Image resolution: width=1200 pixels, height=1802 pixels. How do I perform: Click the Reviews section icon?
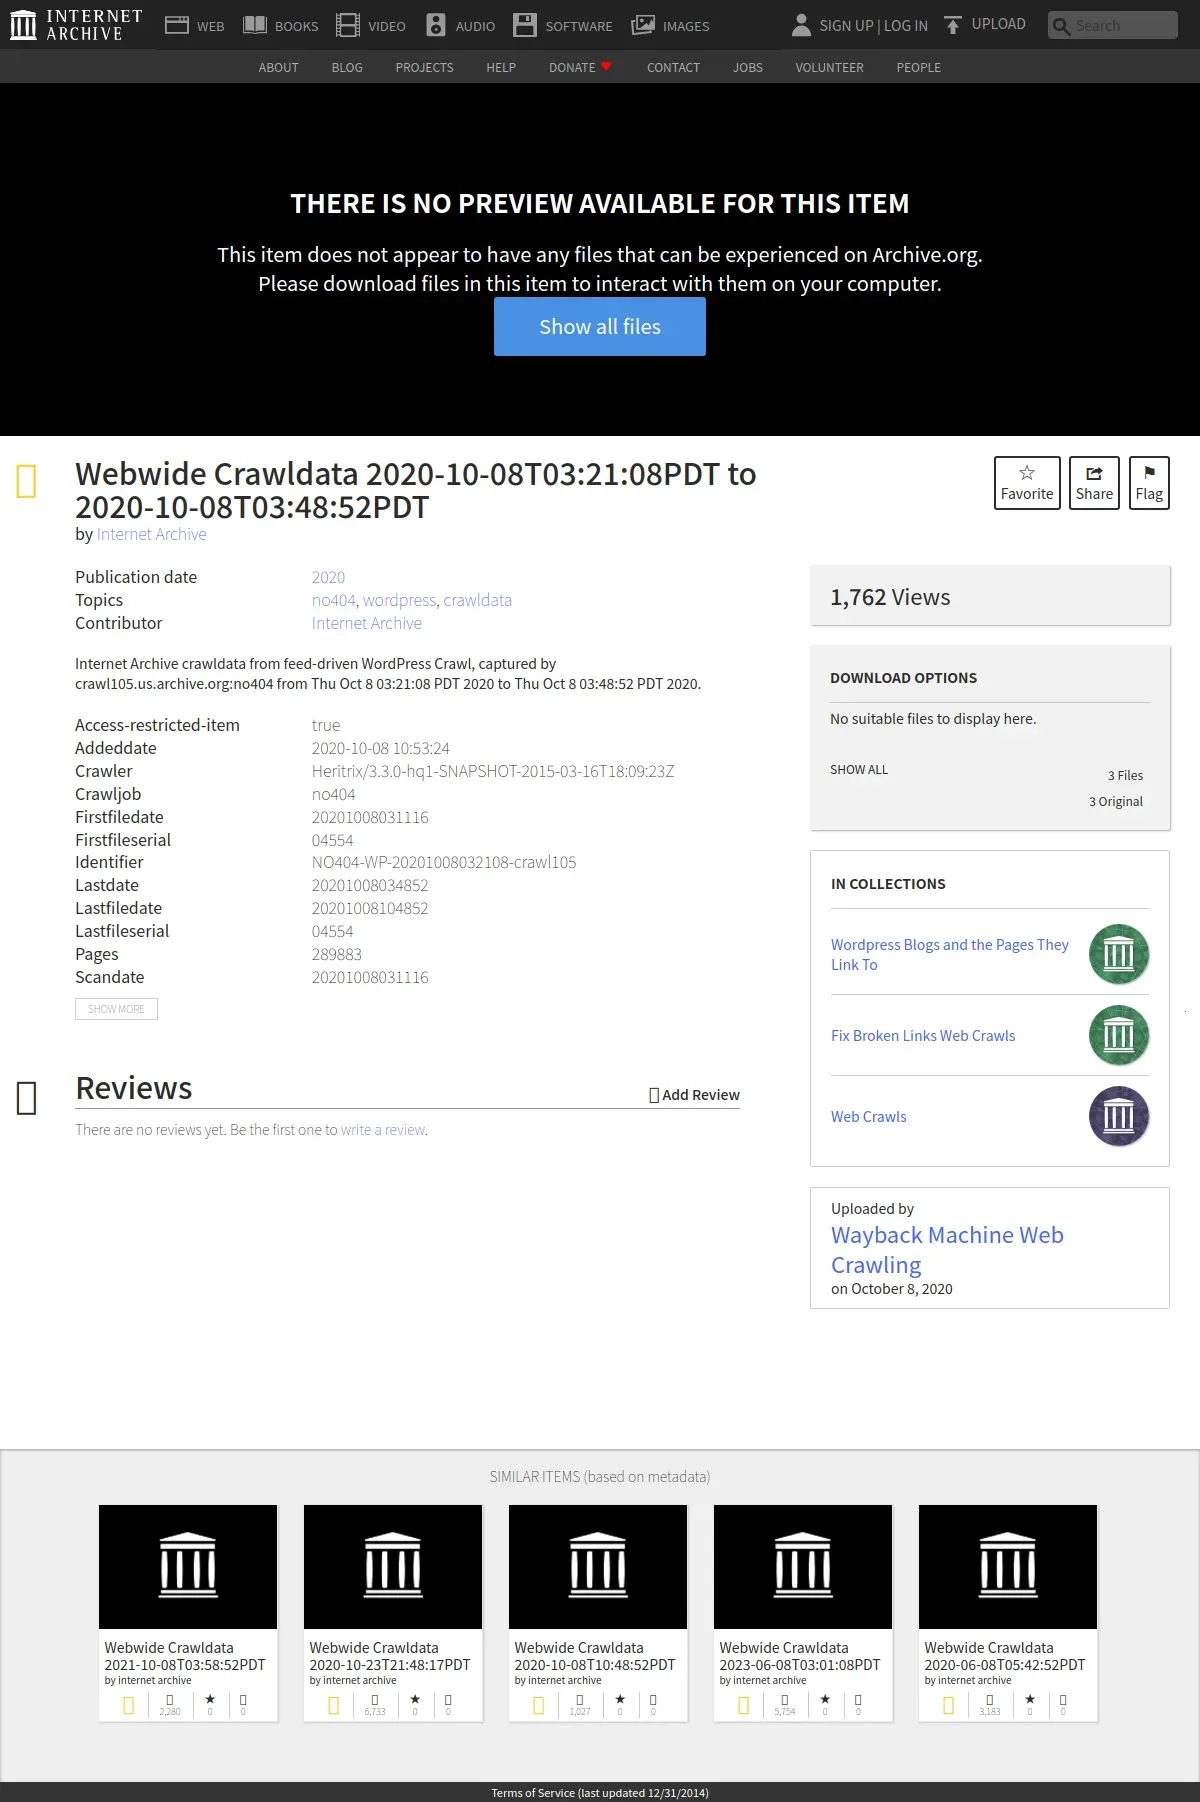(27, 1098)
